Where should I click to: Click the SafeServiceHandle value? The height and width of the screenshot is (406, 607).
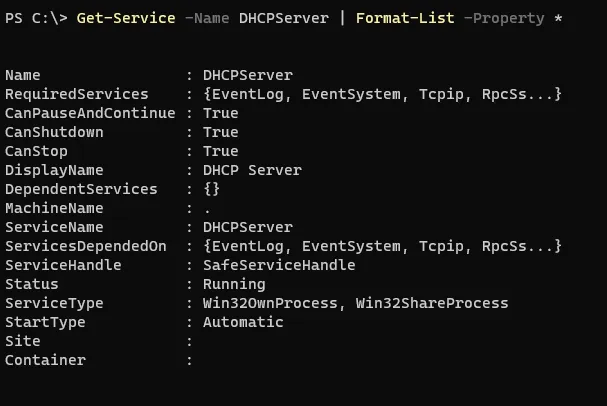click(x=278, y=265)
